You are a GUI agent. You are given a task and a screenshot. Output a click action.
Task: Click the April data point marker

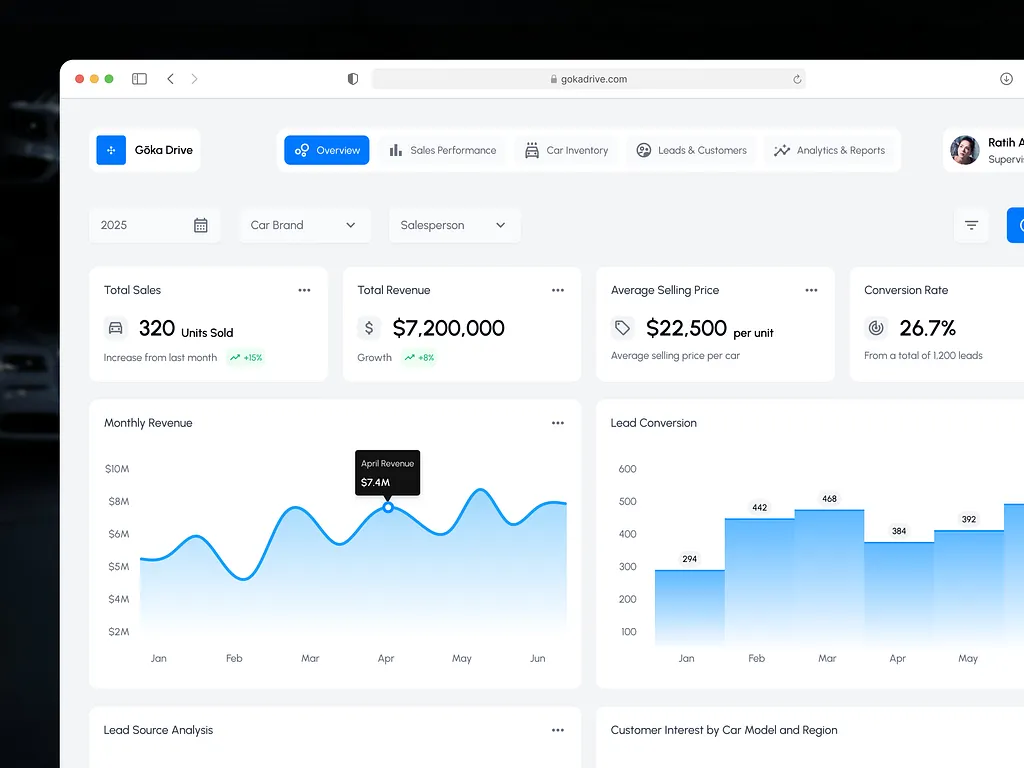pos(388,507)
